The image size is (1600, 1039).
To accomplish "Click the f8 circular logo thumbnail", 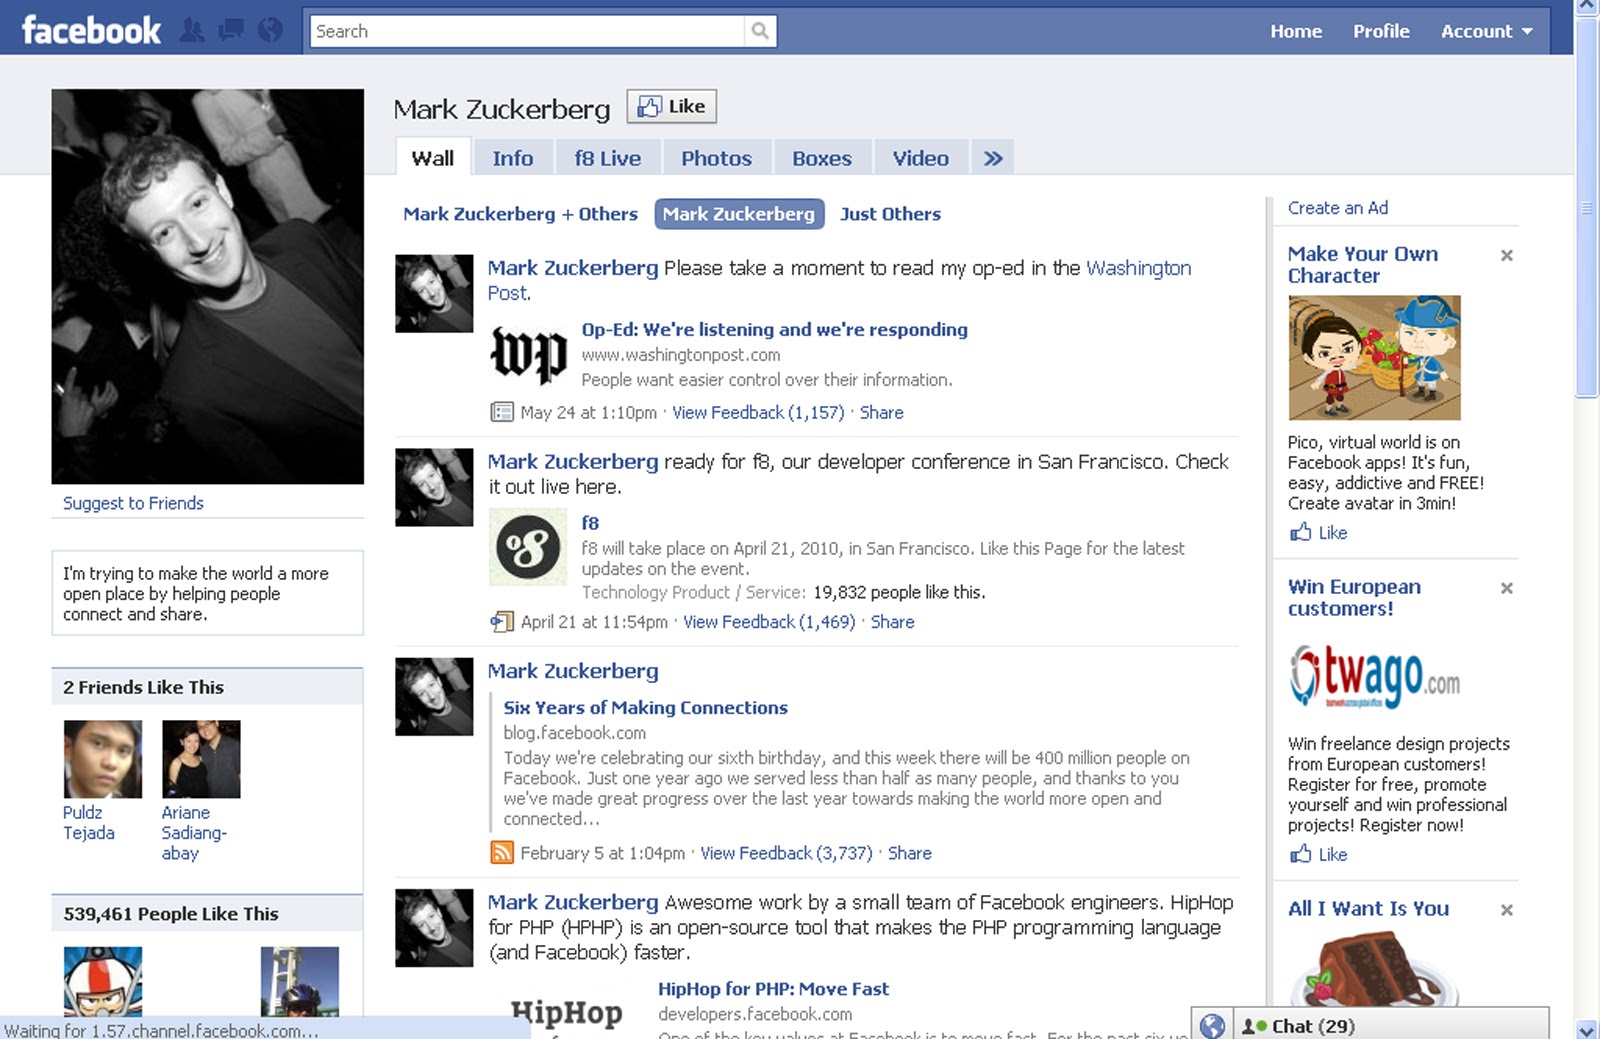I will 528,547.
